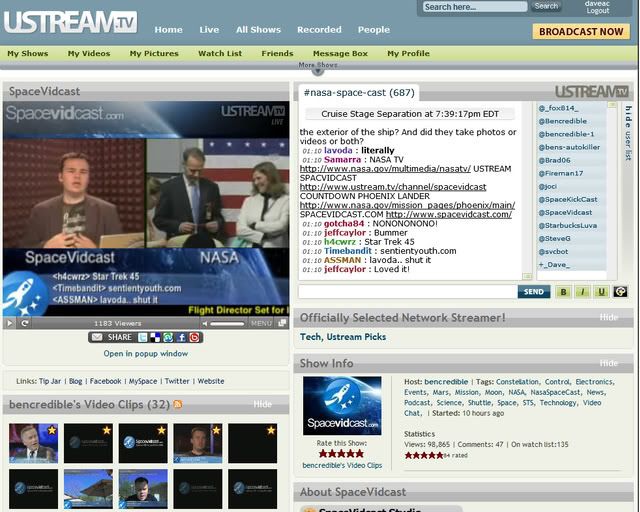Go to the Home menu item
Image resolution: width=640 pixels, height=512 pixels.
point(169,30)
